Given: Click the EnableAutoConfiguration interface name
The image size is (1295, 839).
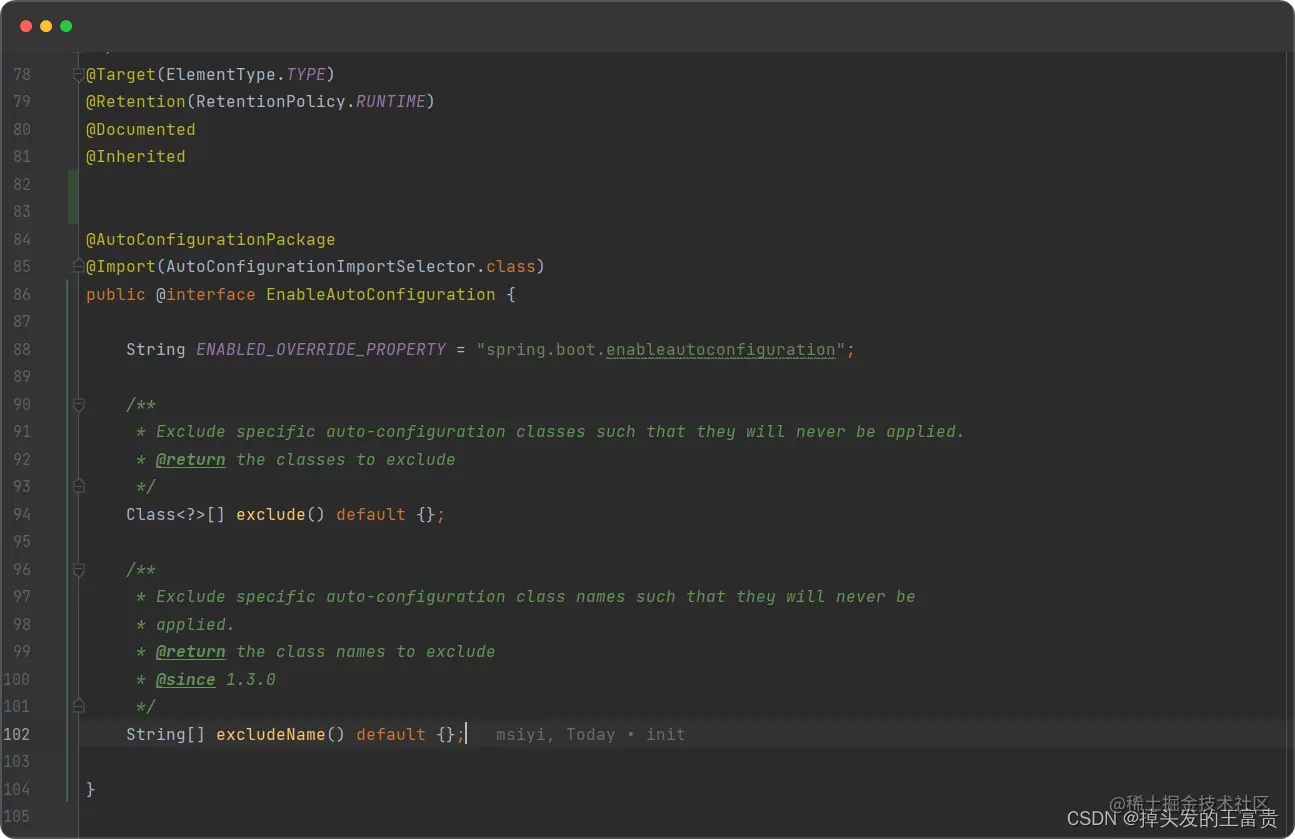Looking at the screenshot, I should point(381,295).
